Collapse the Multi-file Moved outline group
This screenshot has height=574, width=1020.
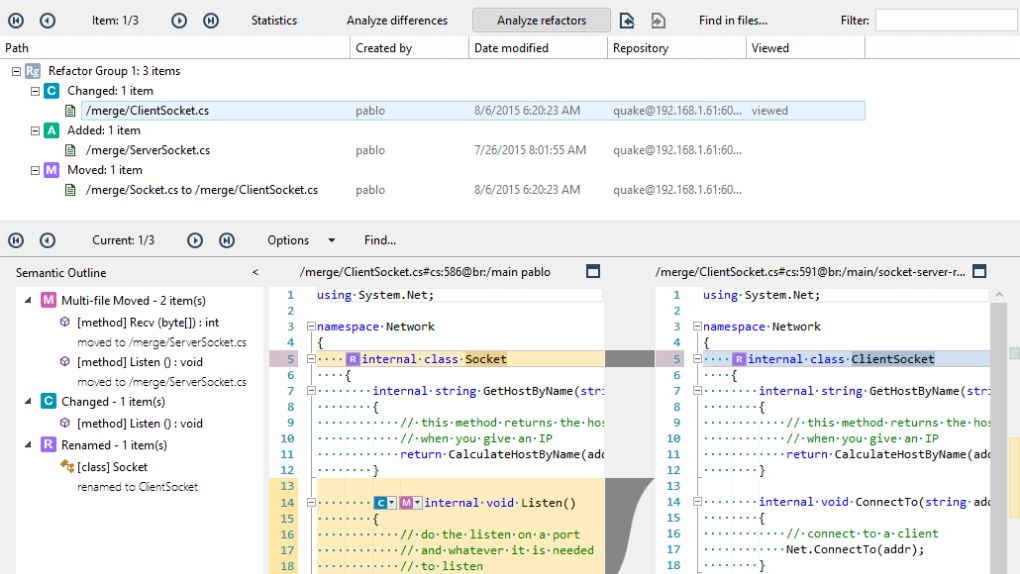coord(26,300)
